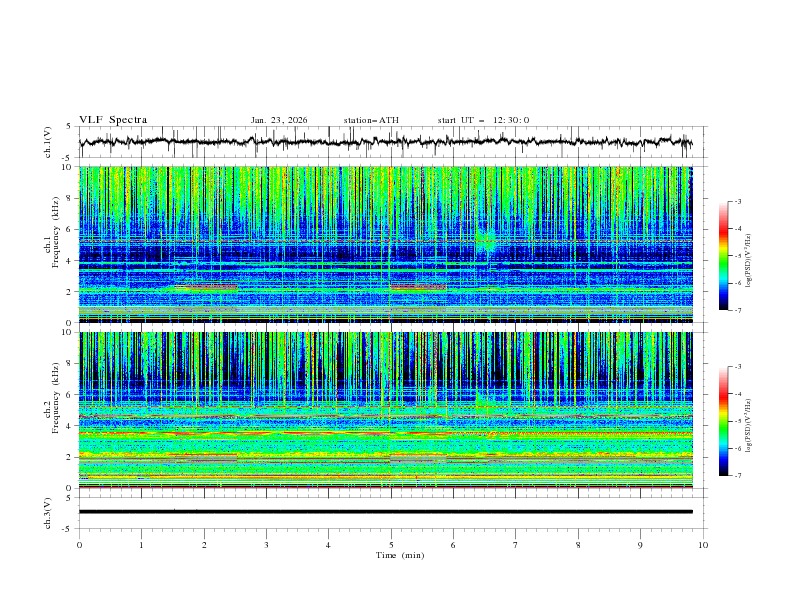The height and width of the screenshot is (612, 792).
Task: Click the 0 minute tick label on time axis
Action: click(79, 545)
